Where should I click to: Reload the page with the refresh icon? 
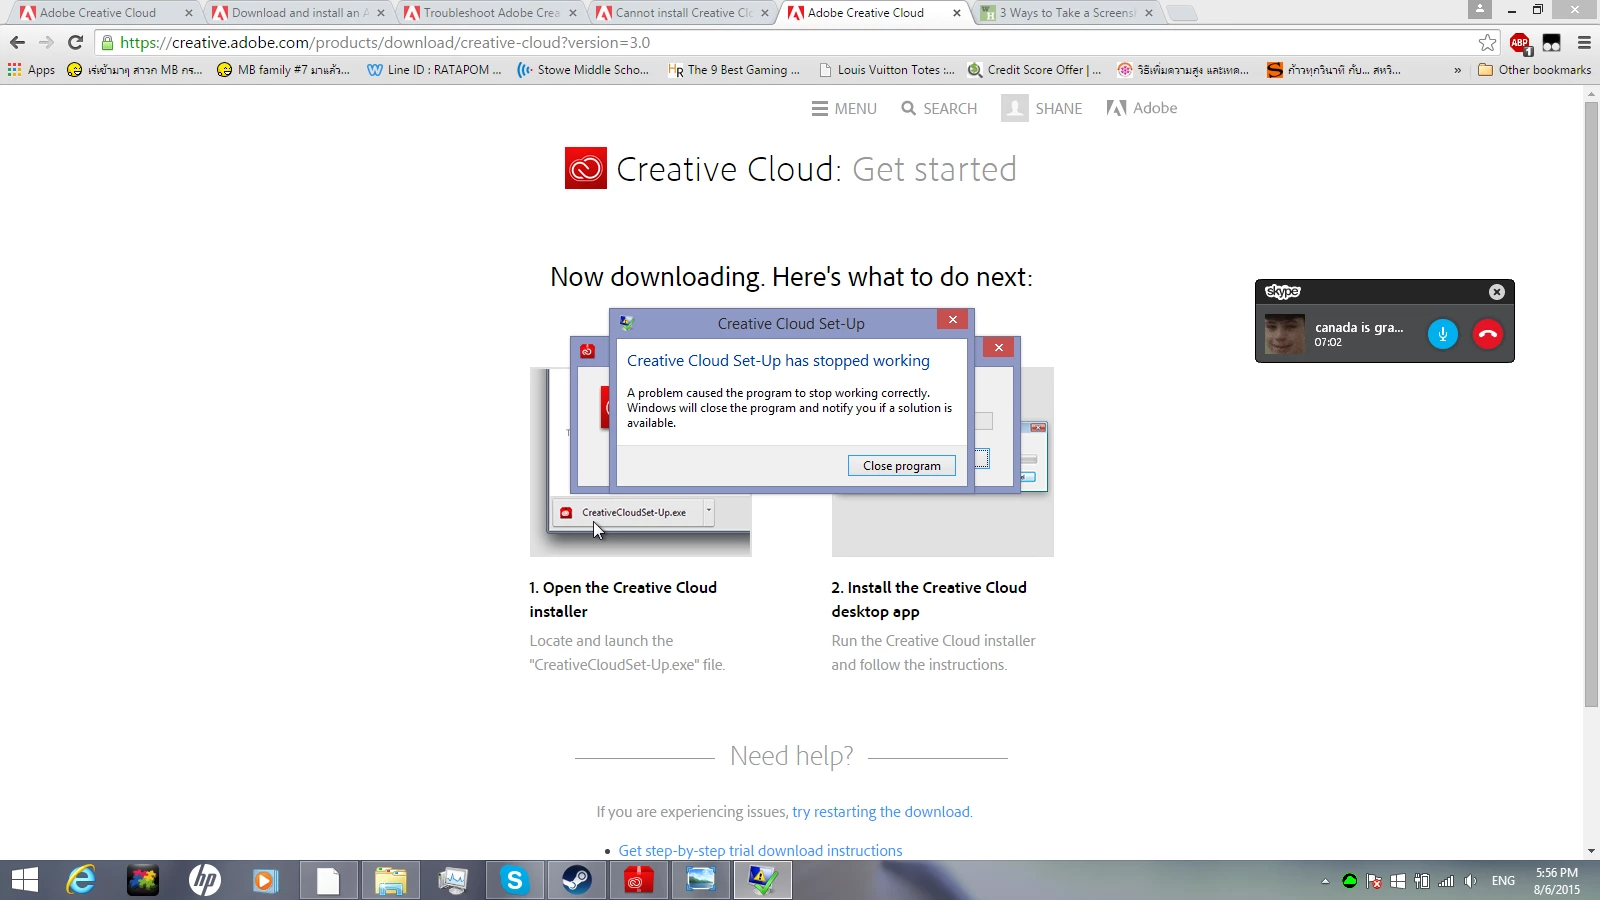coord(75,42)
